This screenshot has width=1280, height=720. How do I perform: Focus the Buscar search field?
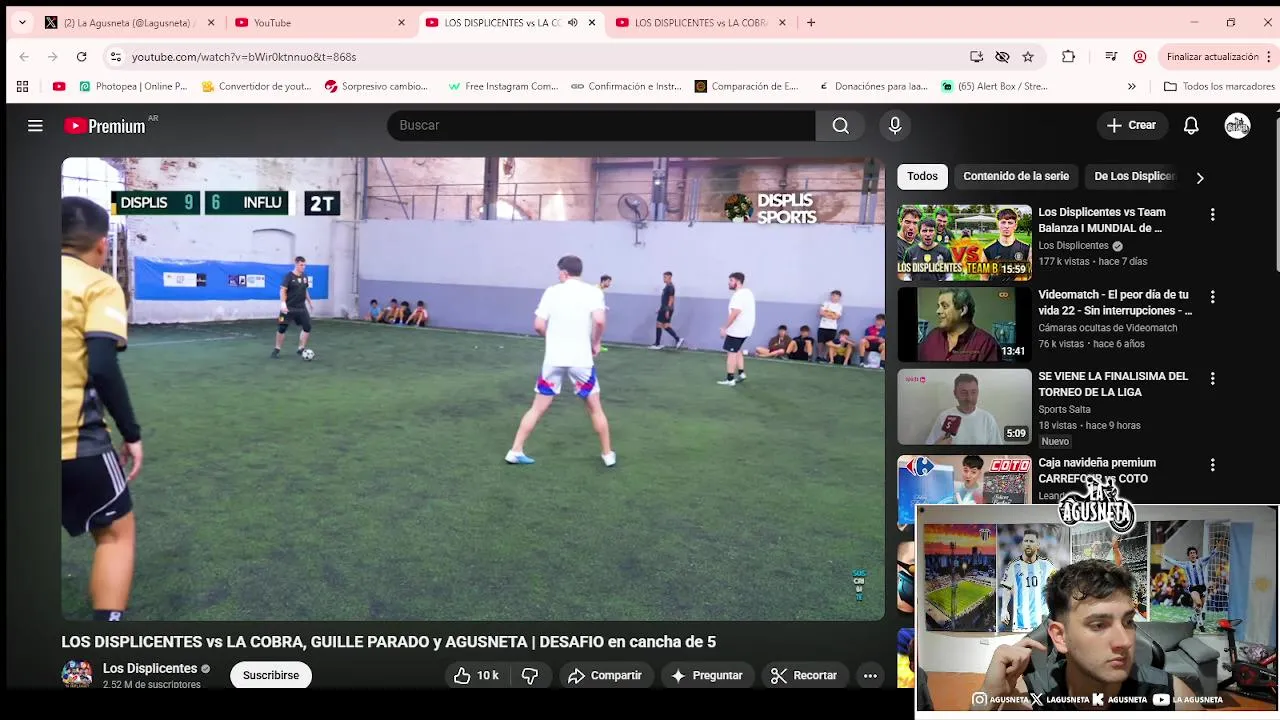click(x=601, y=125)
